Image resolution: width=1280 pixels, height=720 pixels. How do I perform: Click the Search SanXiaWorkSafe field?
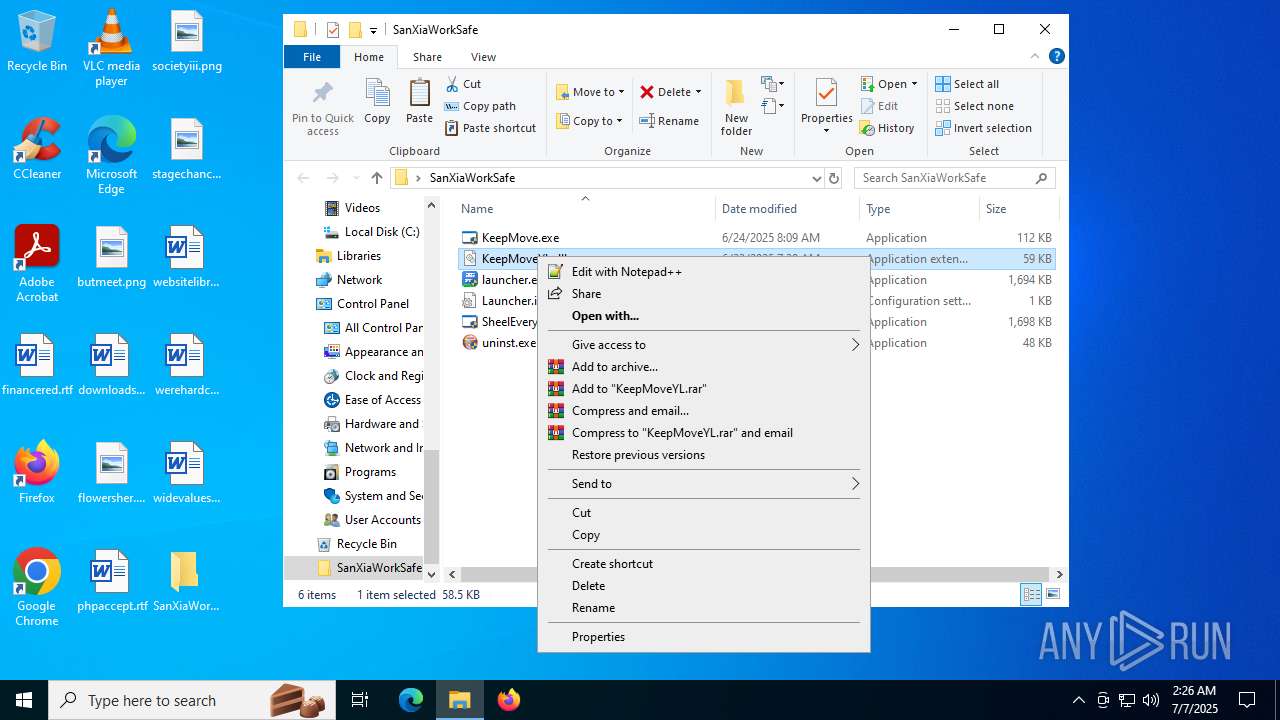955,178
